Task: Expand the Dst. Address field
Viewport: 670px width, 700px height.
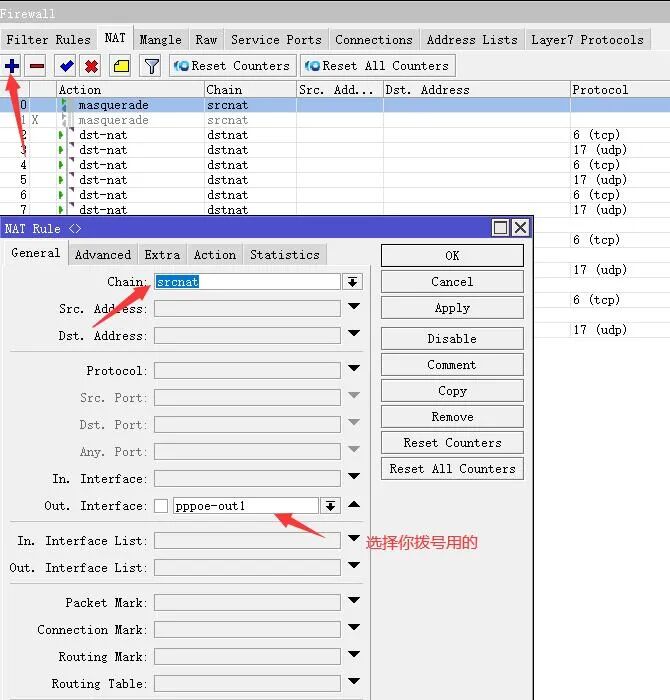Action: tap(354, 333)
